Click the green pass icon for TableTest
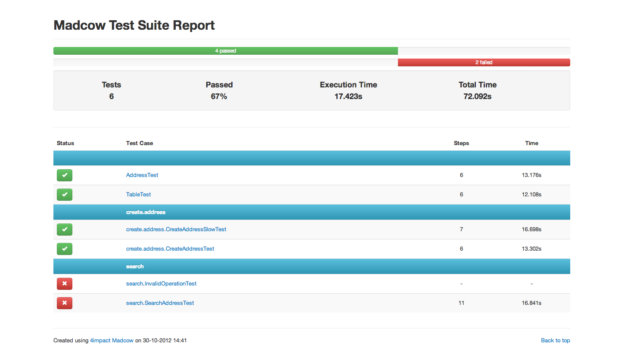Viewport: 640px width, 360px height. click(64, 194)
